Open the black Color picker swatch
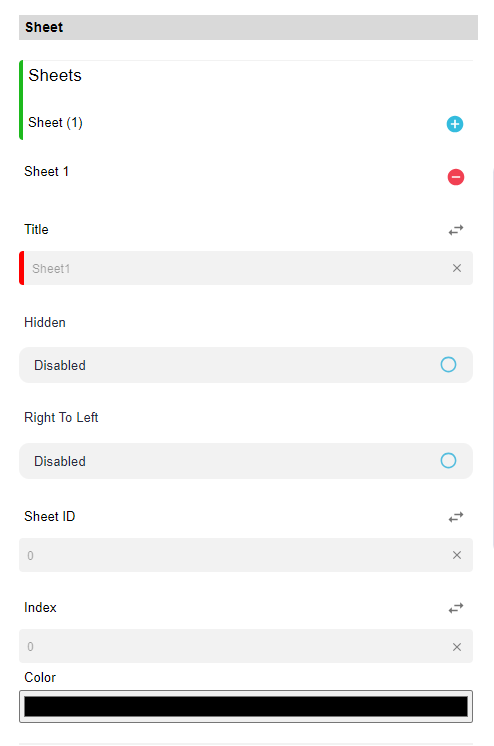 (246, 707)
